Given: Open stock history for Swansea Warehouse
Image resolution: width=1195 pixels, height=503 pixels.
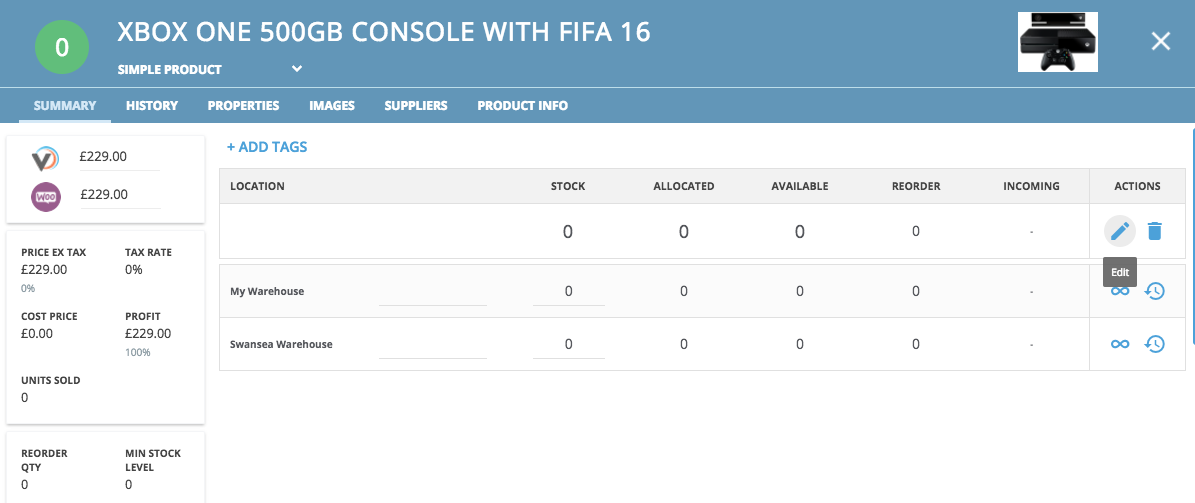Looking at the screenshot, I should pyautogui.click(x=1155, y=344).
